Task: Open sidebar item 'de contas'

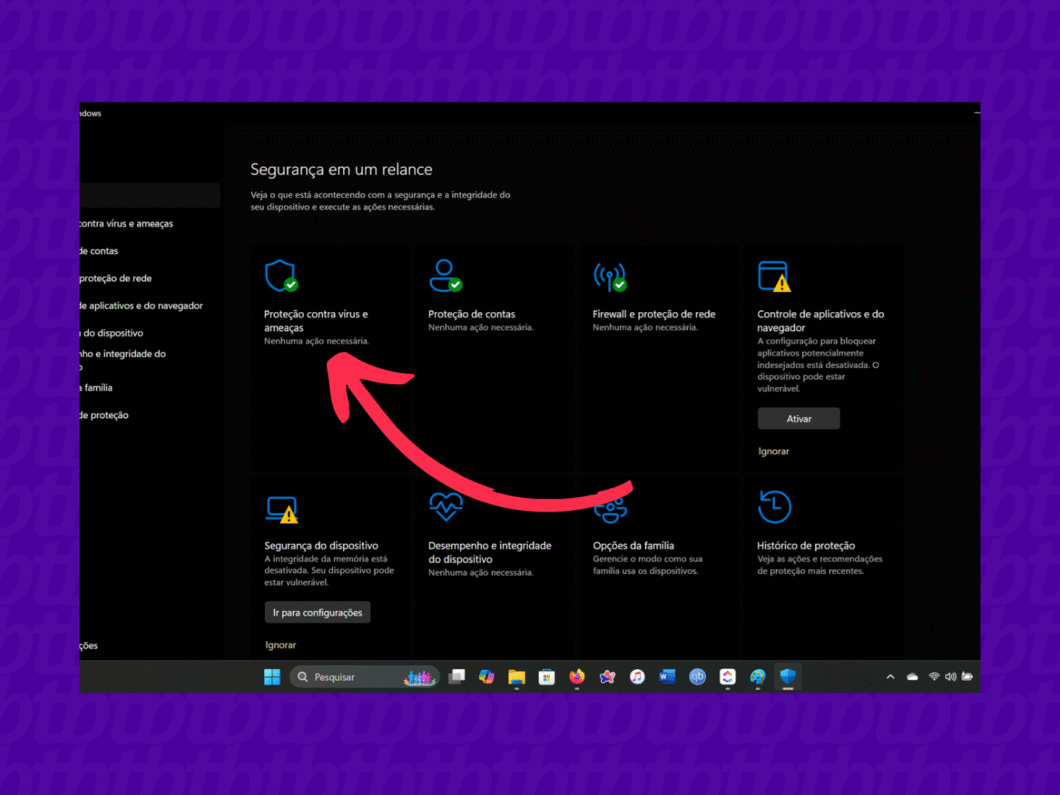Action: pyautogui.click(x=99, y=251)
